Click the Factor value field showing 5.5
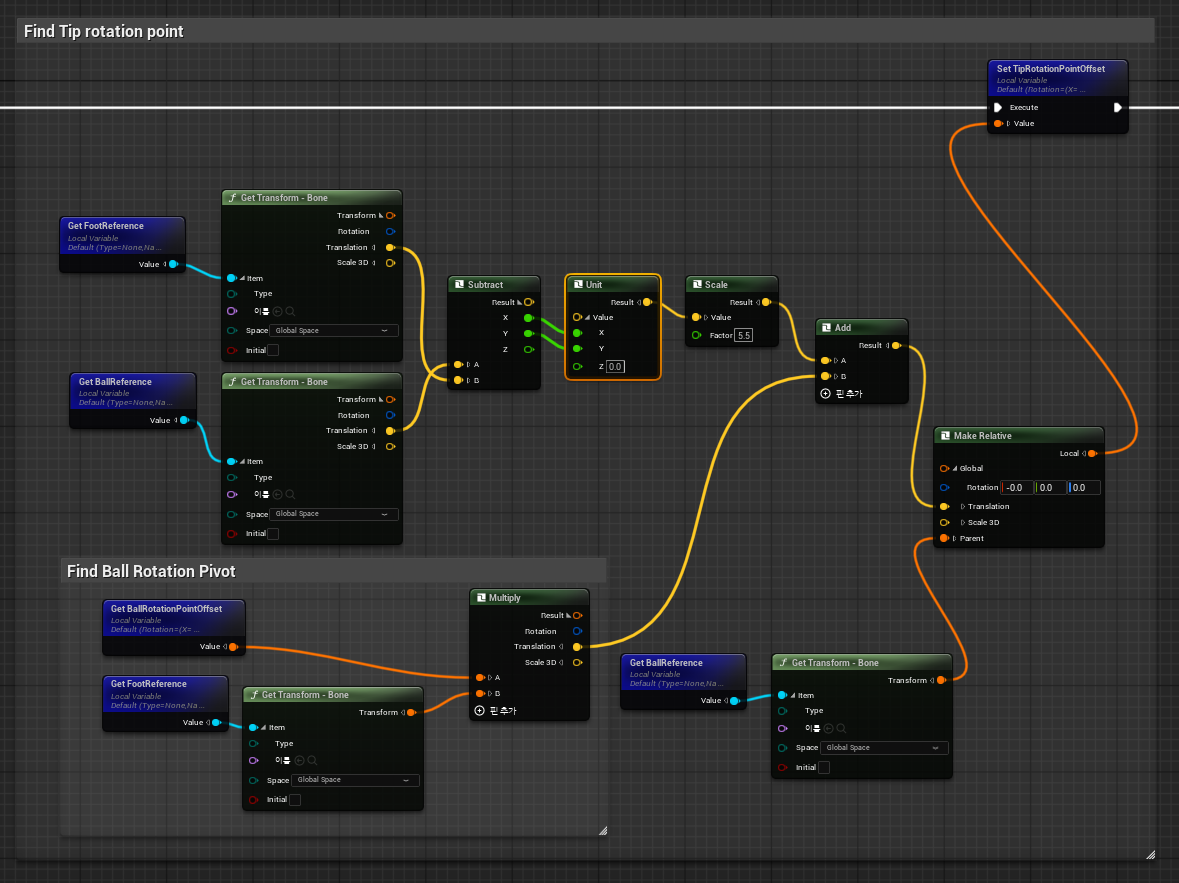The height and width of the screenshot is (883, 1179). tap(743, 335)
